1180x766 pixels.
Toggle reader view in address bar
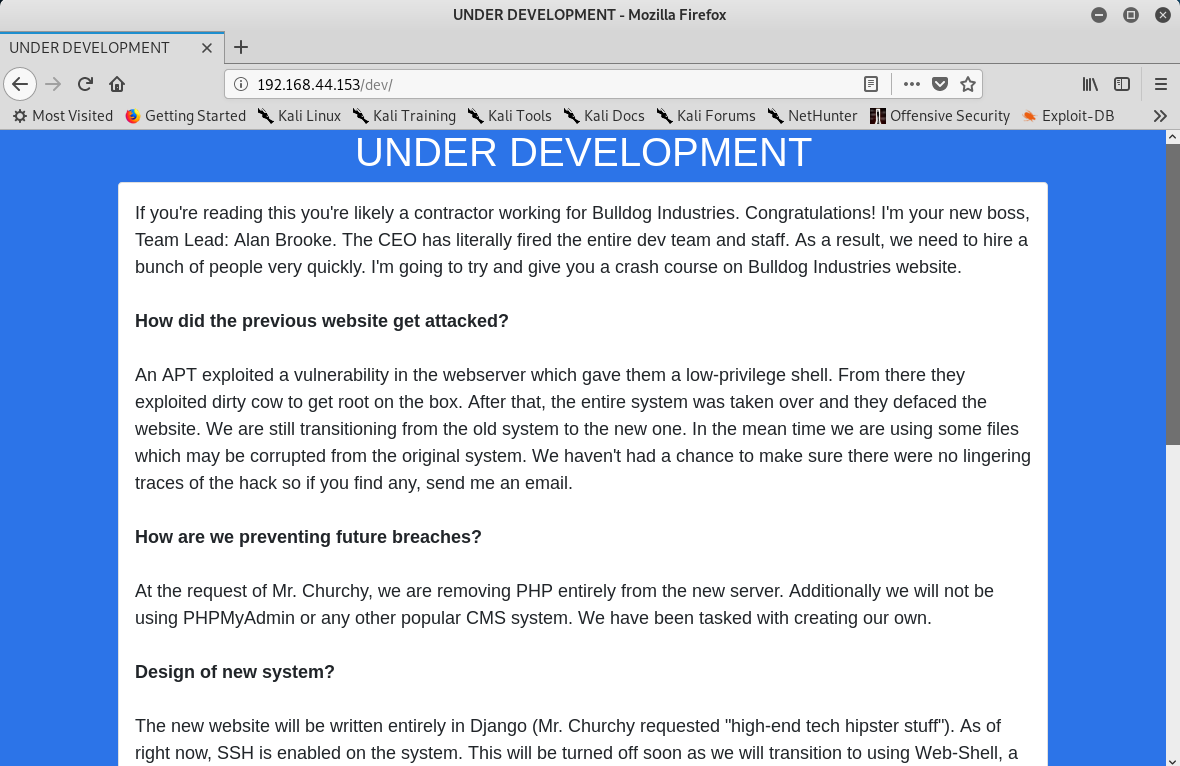click(x=871, y=84)
